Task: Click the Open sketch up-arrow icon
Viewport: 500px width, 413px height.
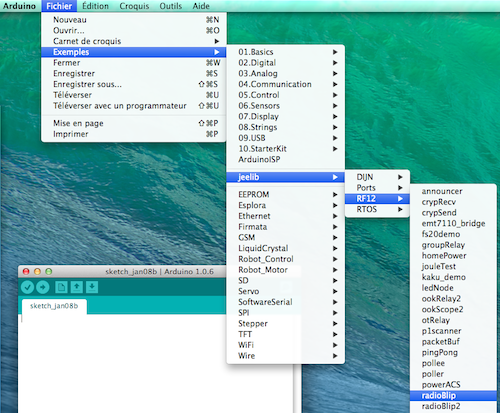Action: (77, 287)
